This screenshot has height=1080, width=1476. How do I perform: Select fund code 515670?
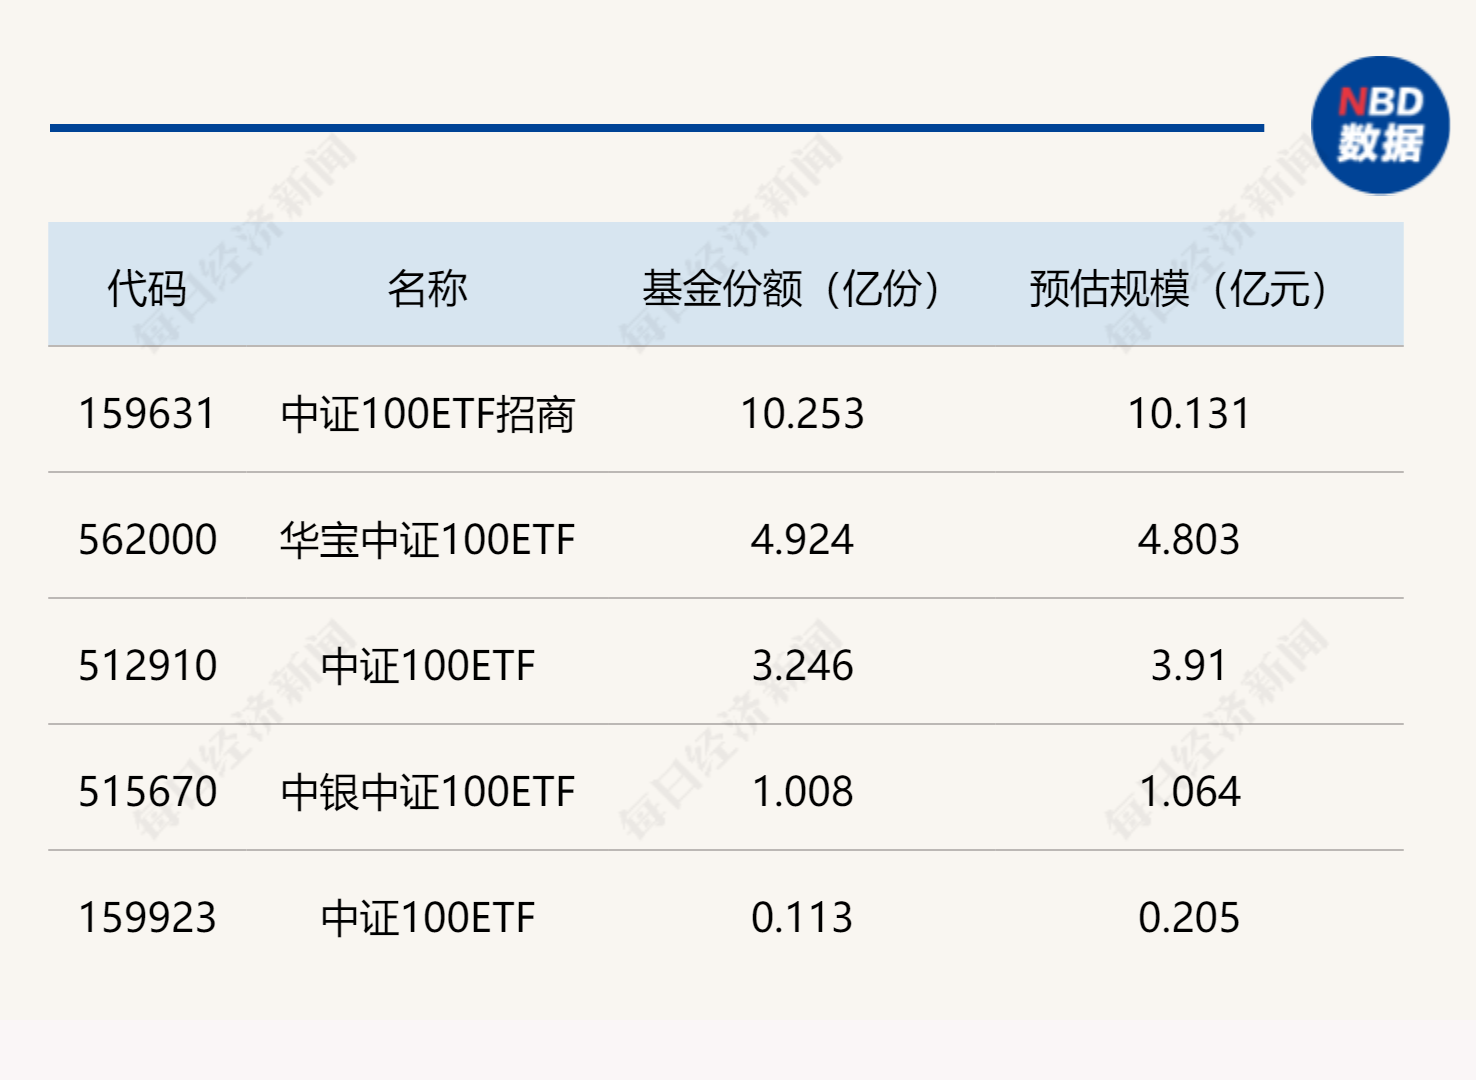(147, 792)
